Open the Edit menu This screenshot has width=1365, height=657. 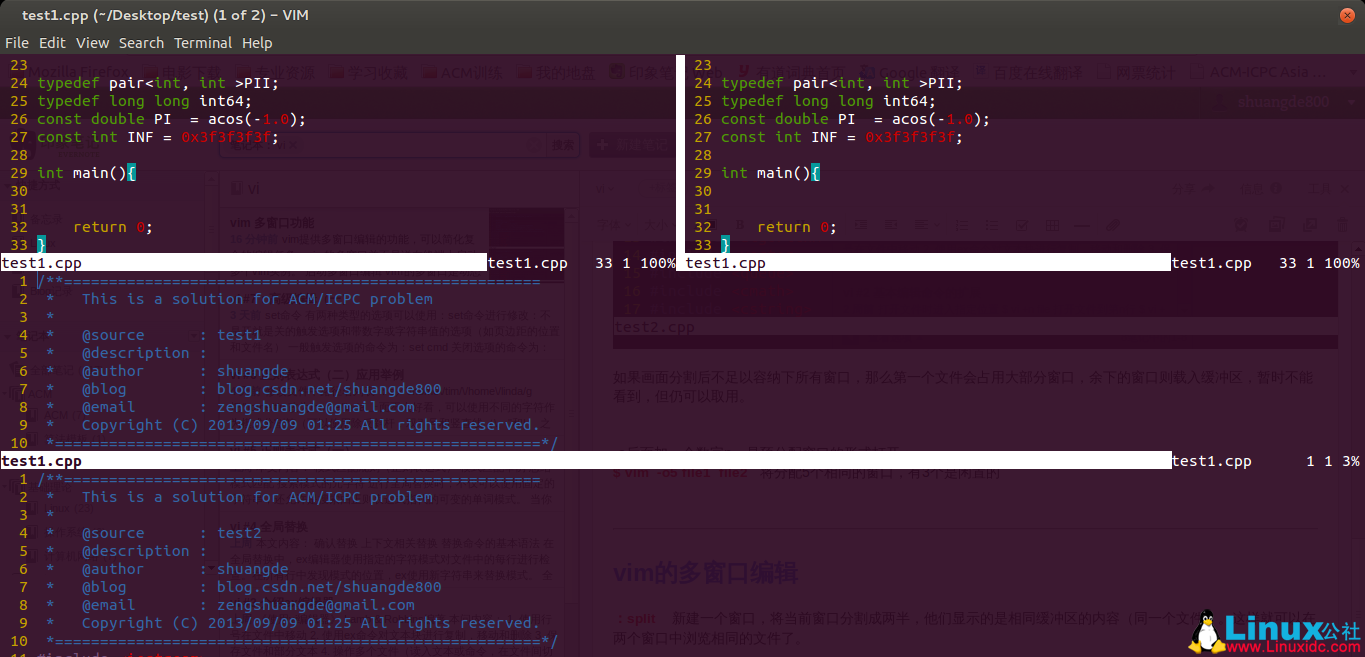tap(52, 43)
